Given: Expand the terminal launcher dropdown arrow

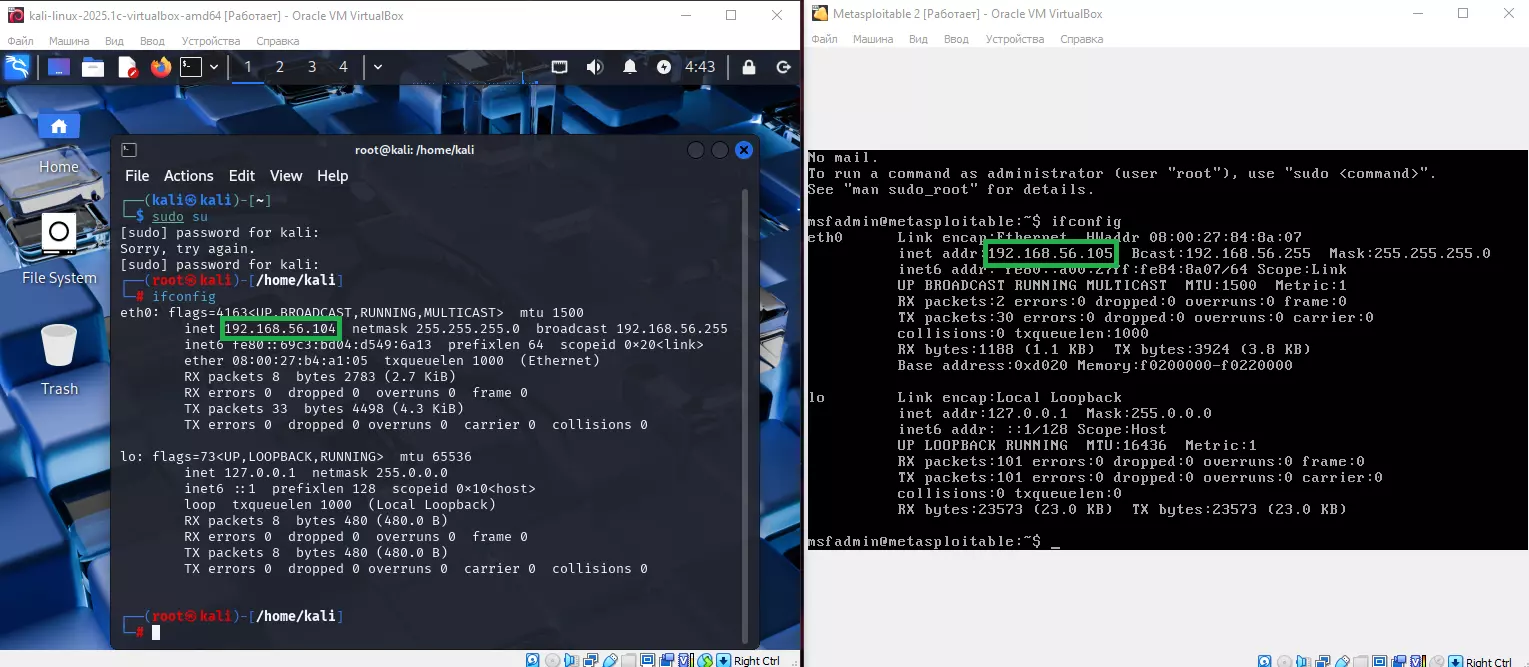Looking at the screenshot, I should [x=215, y=67].
